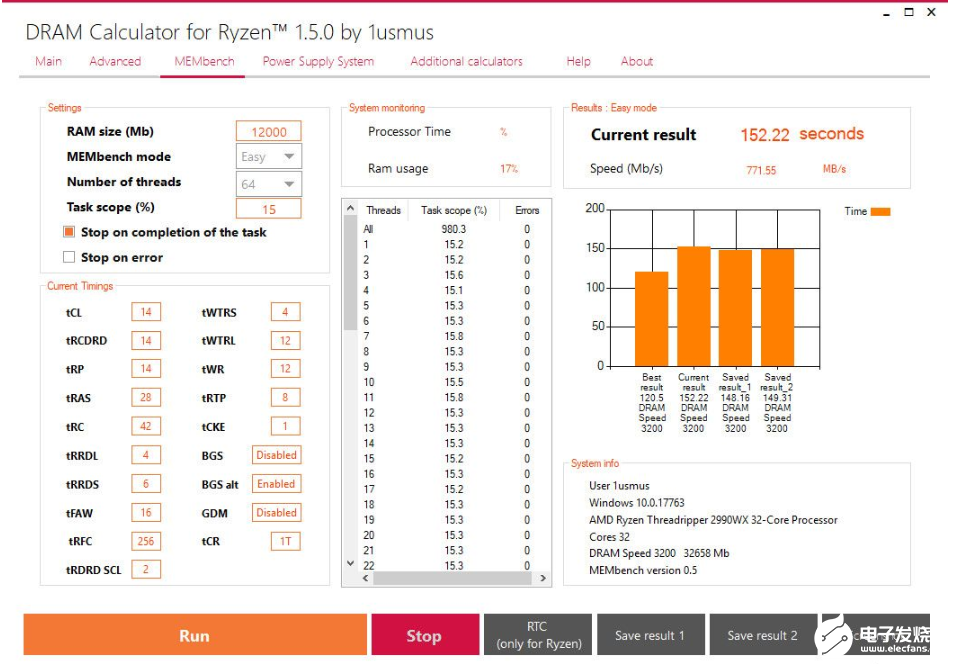Viewport: 959px width, 664px height.
Task: Click the orange Time legend swatch
Action: coord(881,212)
